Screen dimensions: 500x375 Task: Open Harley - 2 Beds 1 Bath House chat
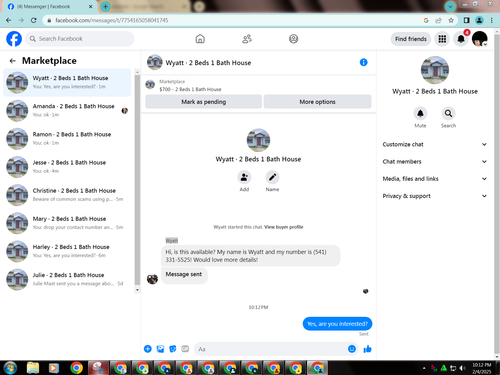(67, 251)
